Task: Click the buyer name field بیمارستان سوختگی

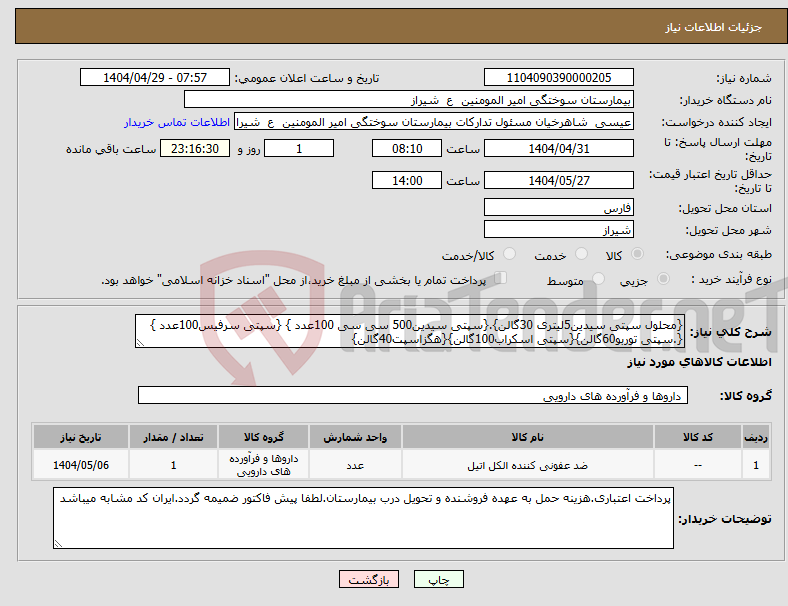Action: tap(409, 99)
